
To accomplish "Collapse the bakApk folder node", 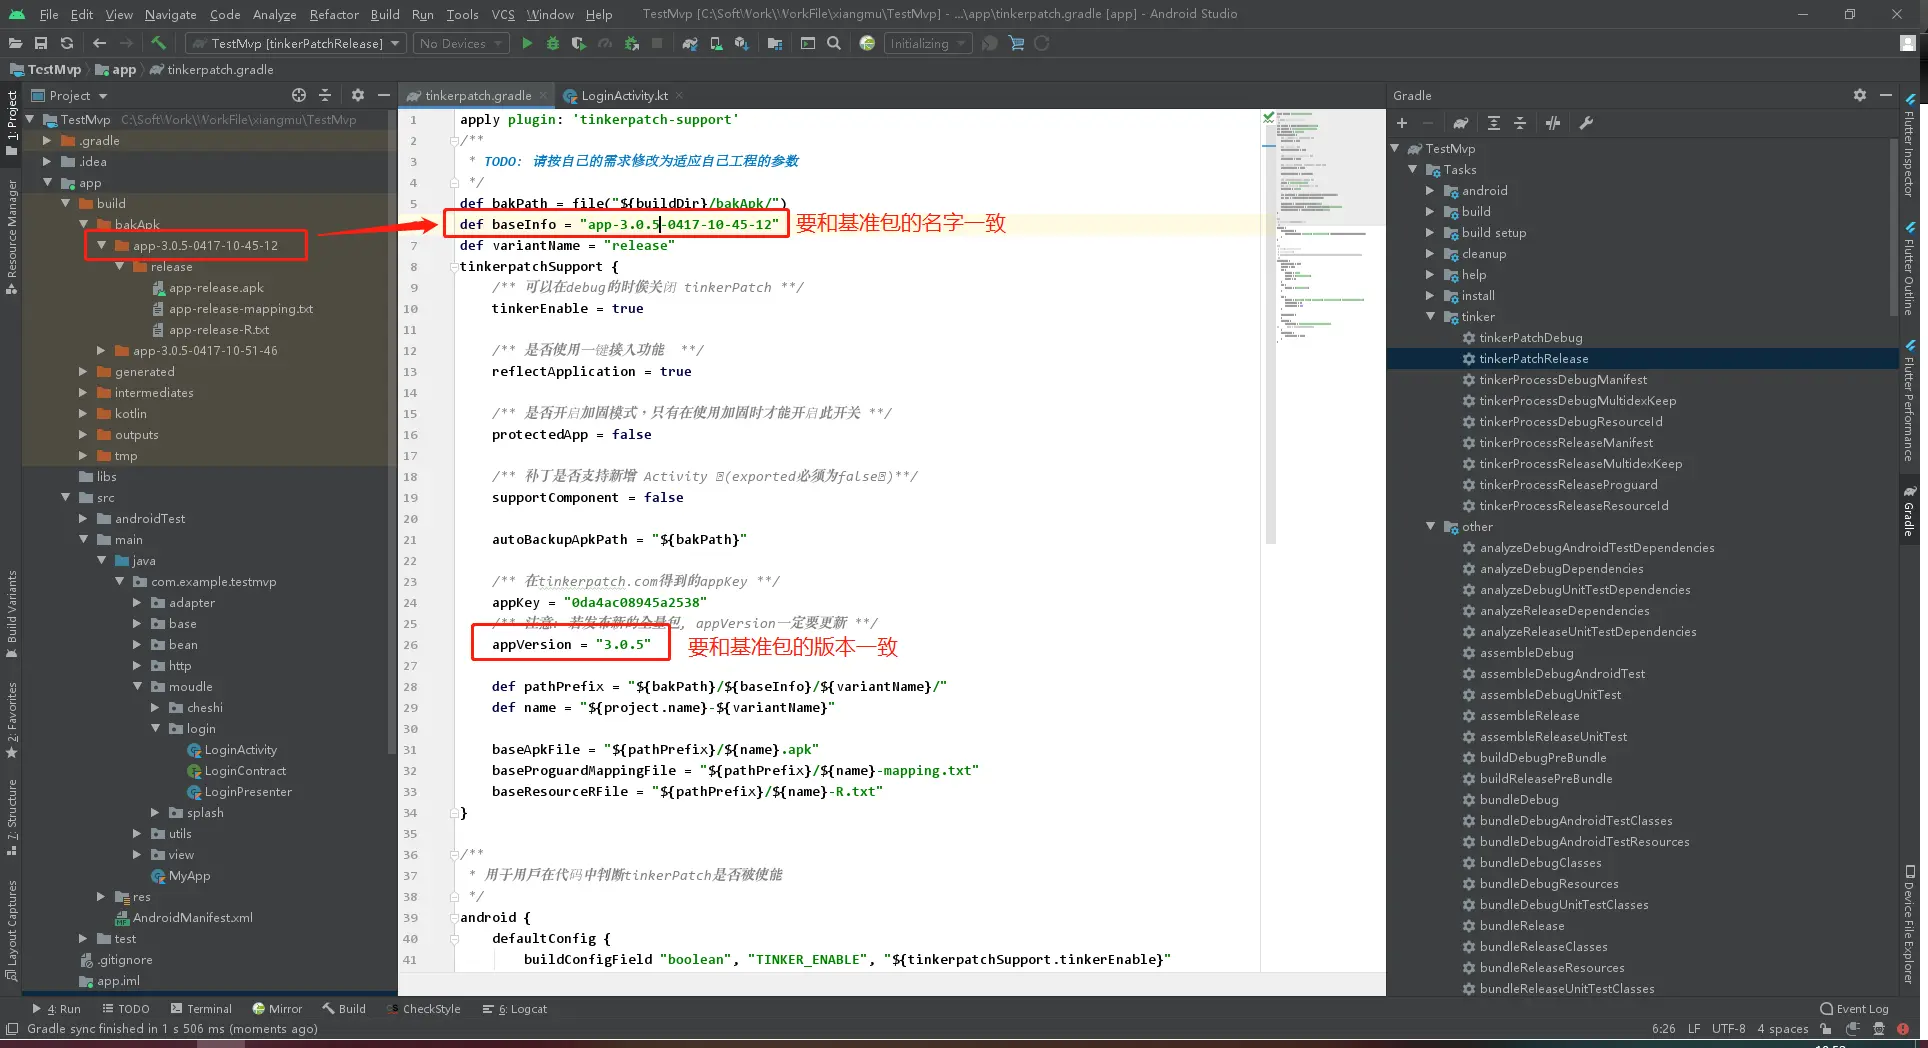I will pyautogui.click(x=83, y=224).
